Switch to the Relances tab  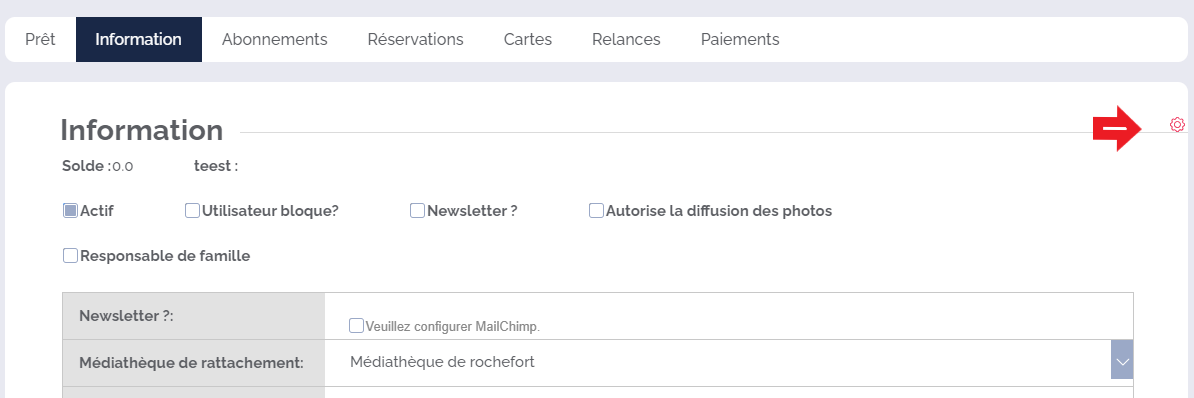pos(627,39)
